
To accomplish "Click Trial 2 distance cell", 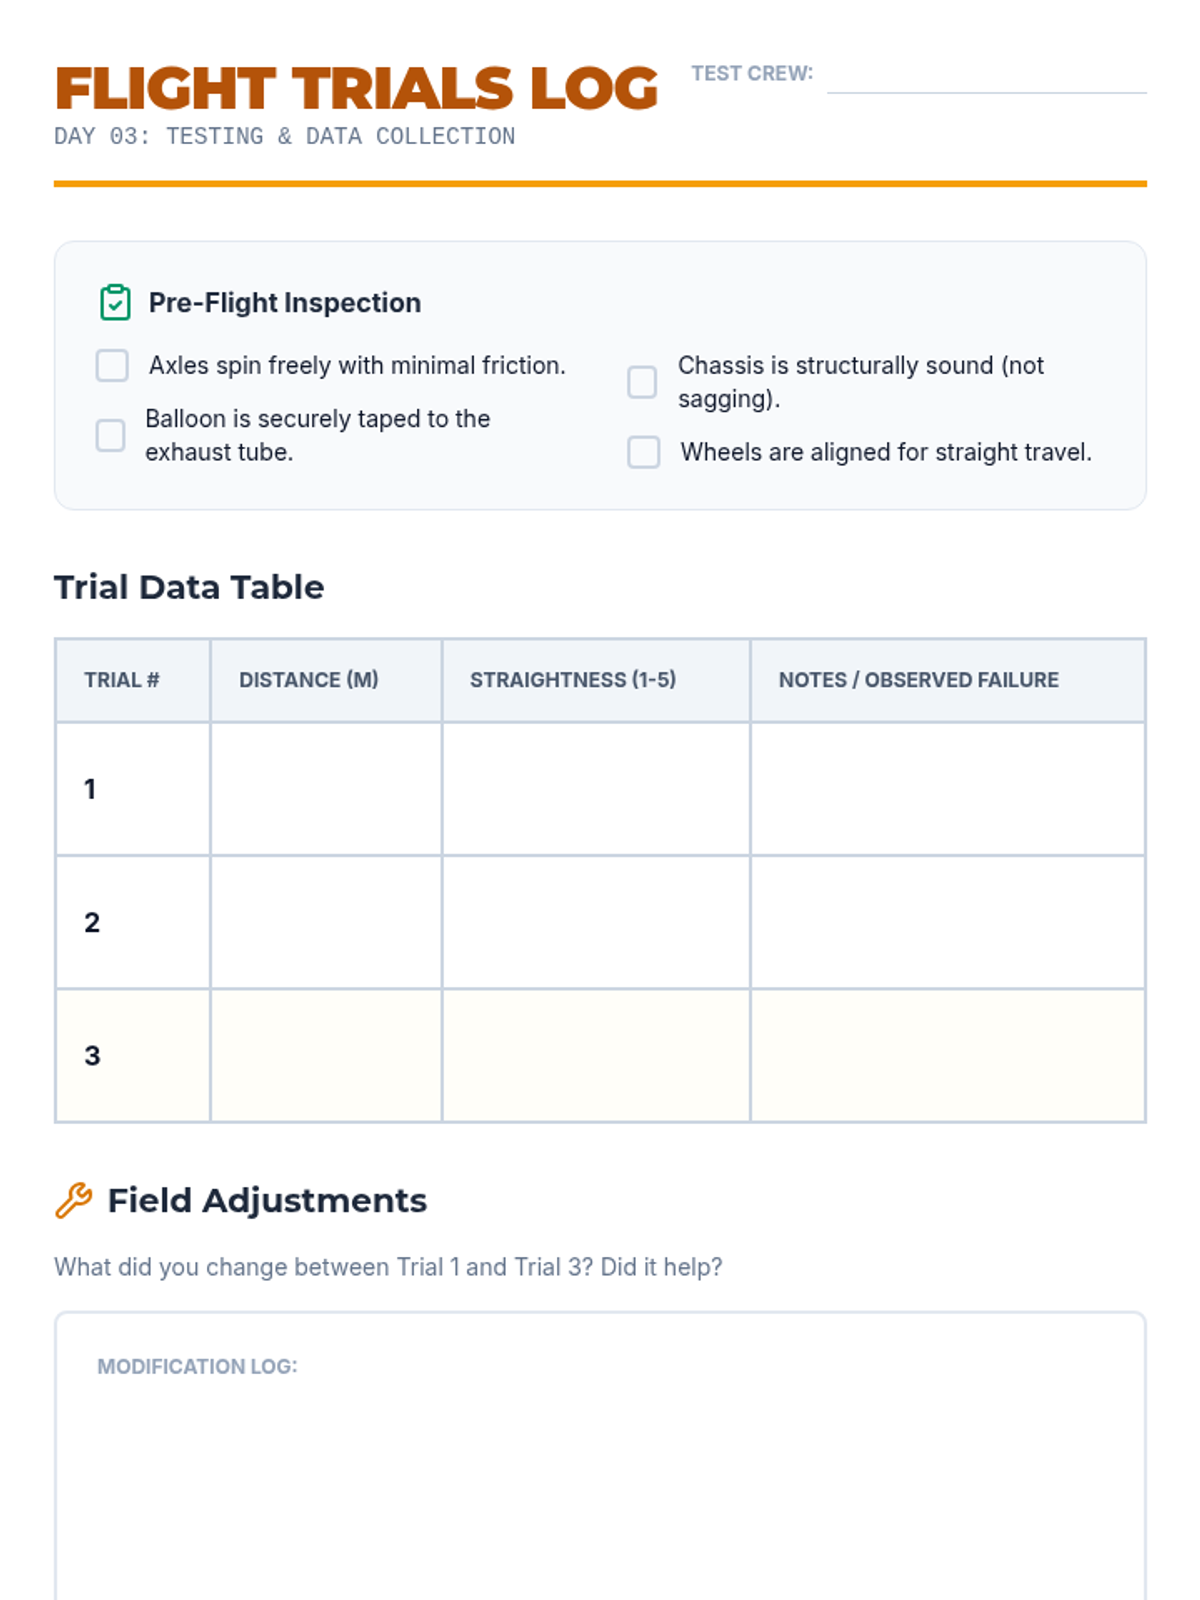I will click(x=326, y=922).
